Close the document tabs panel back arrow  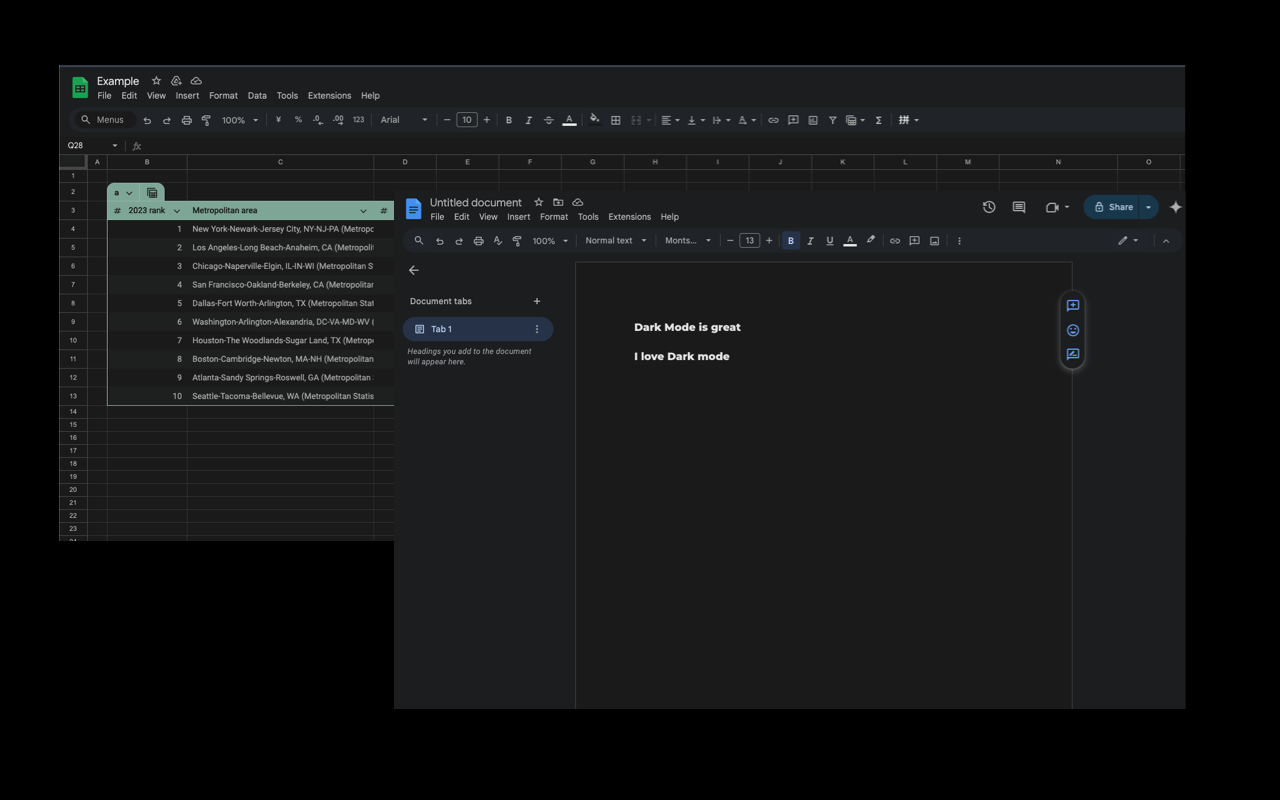coord(414,270)
